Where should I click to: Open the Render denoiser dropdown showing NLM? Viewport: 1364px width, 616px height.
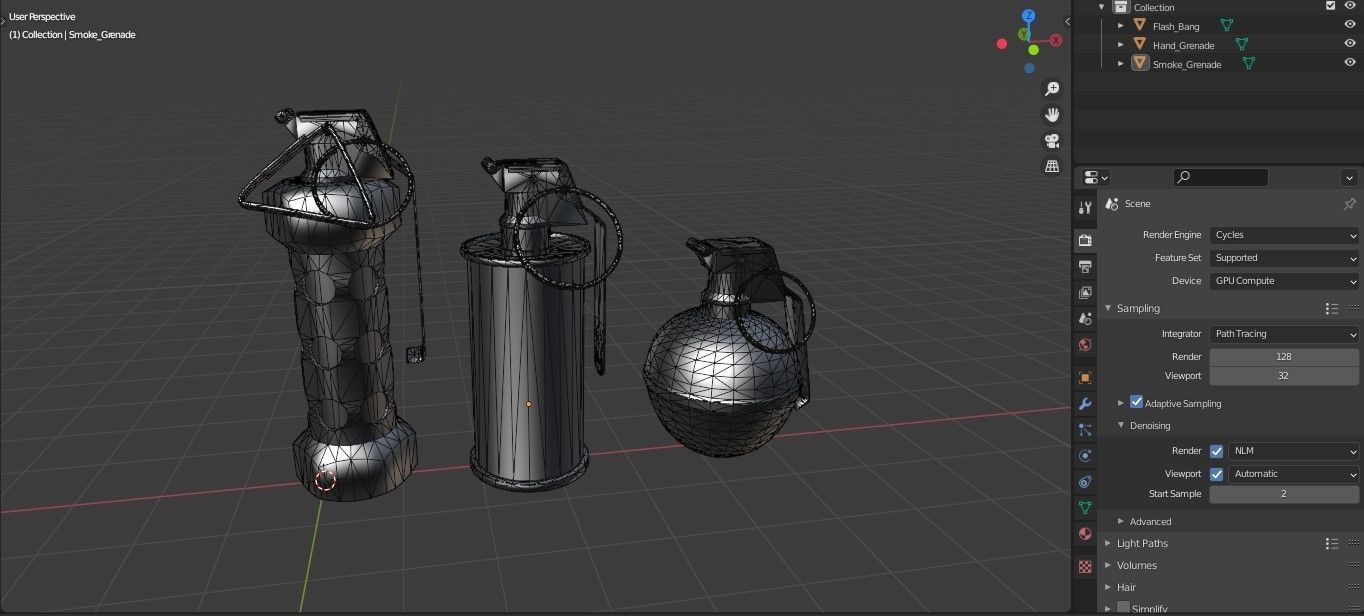click(1293, 451)
